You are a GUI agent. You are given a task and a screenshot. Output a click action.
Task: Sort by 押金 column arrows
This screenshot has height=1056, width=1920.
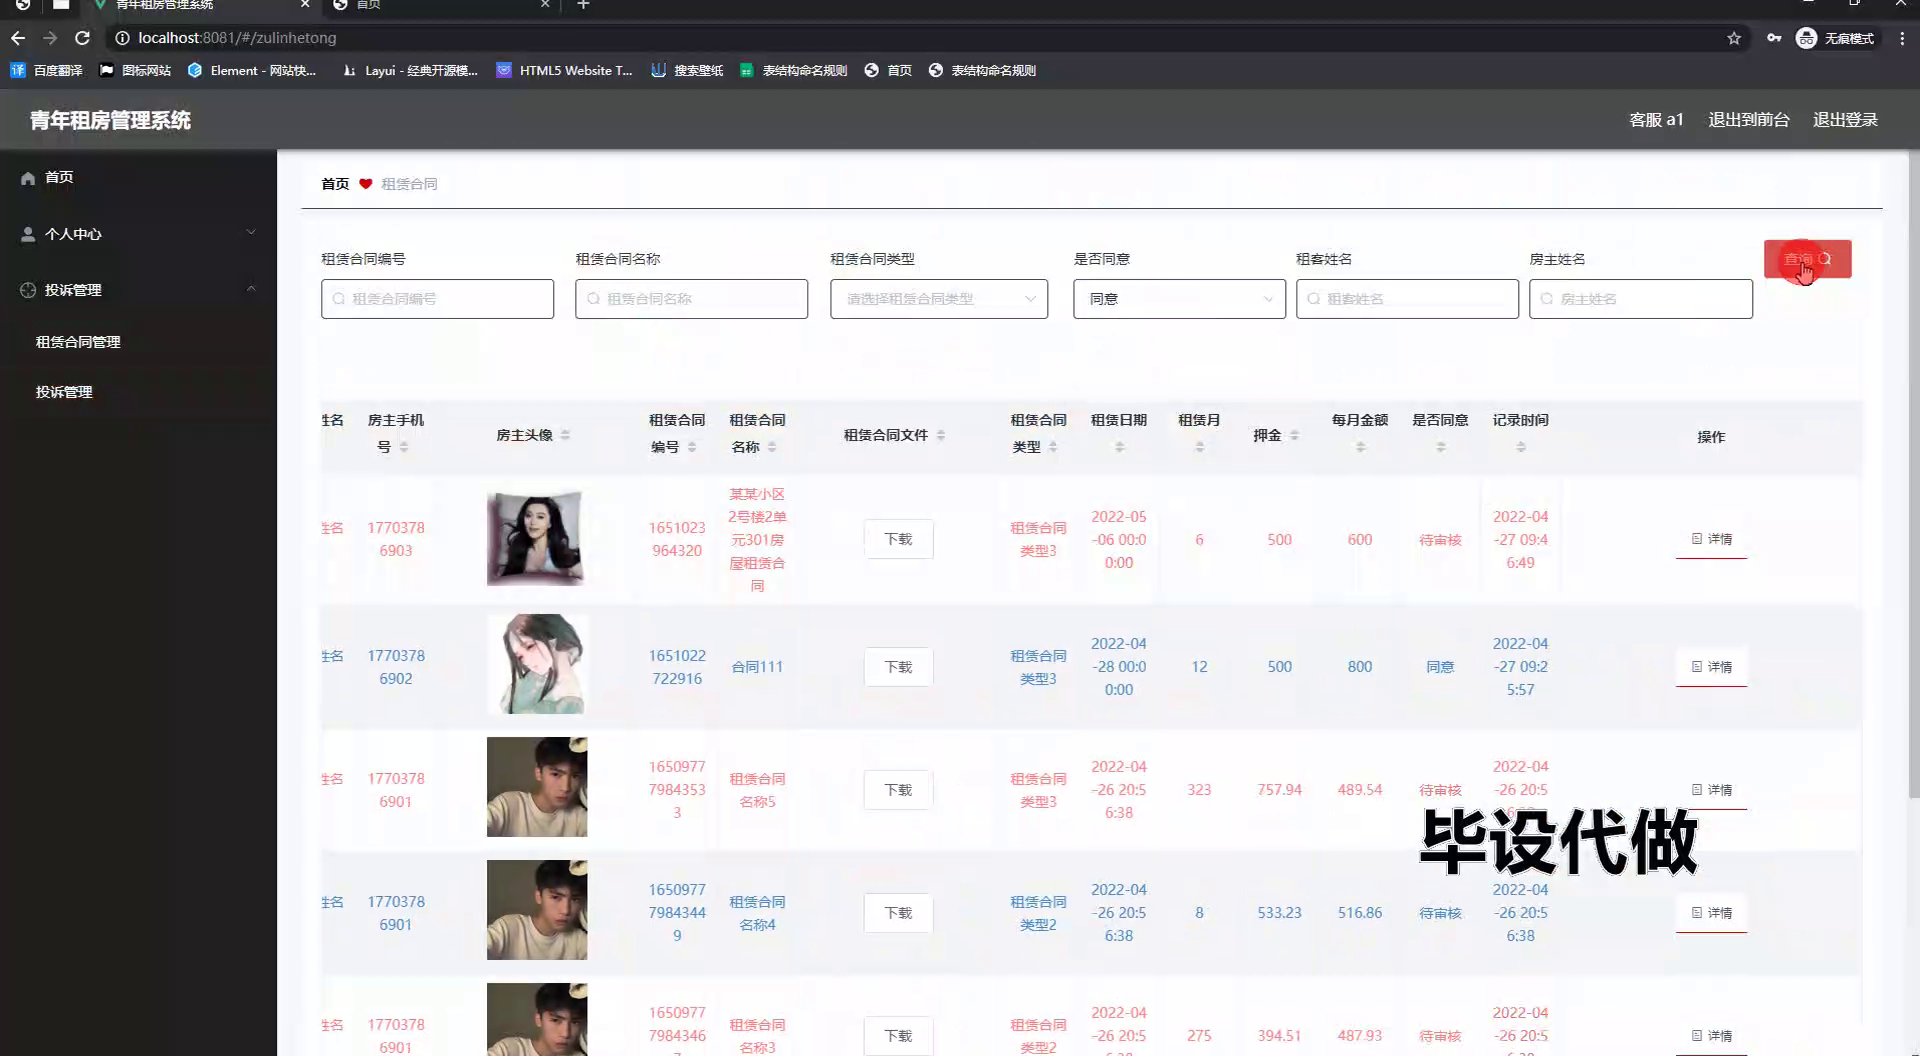point(1294,435)
